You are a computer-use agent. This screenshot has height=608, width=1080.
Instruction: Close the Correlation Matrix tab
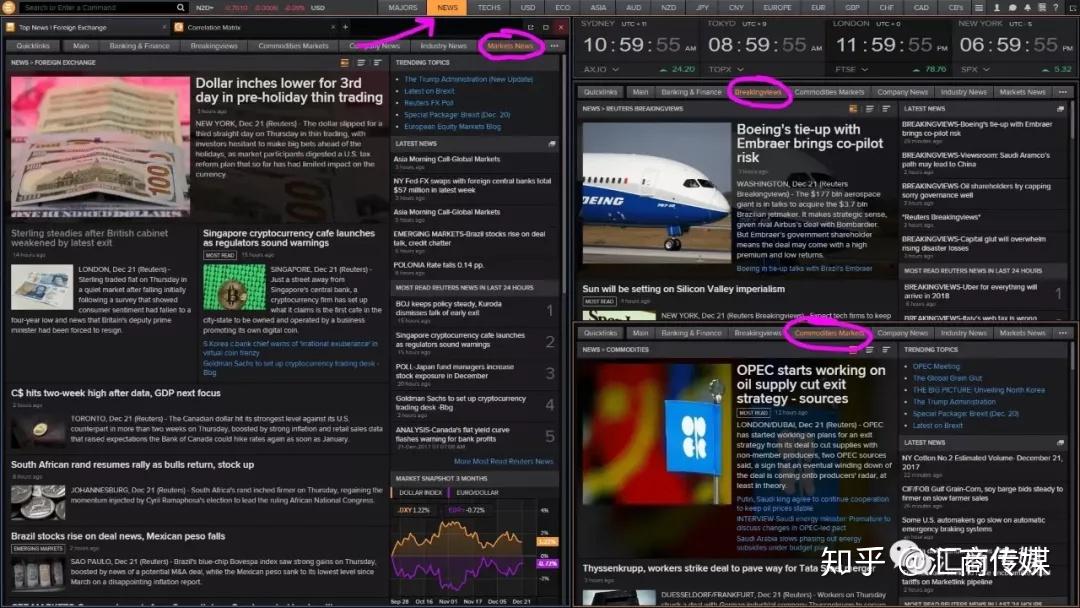tap(333, 28)
